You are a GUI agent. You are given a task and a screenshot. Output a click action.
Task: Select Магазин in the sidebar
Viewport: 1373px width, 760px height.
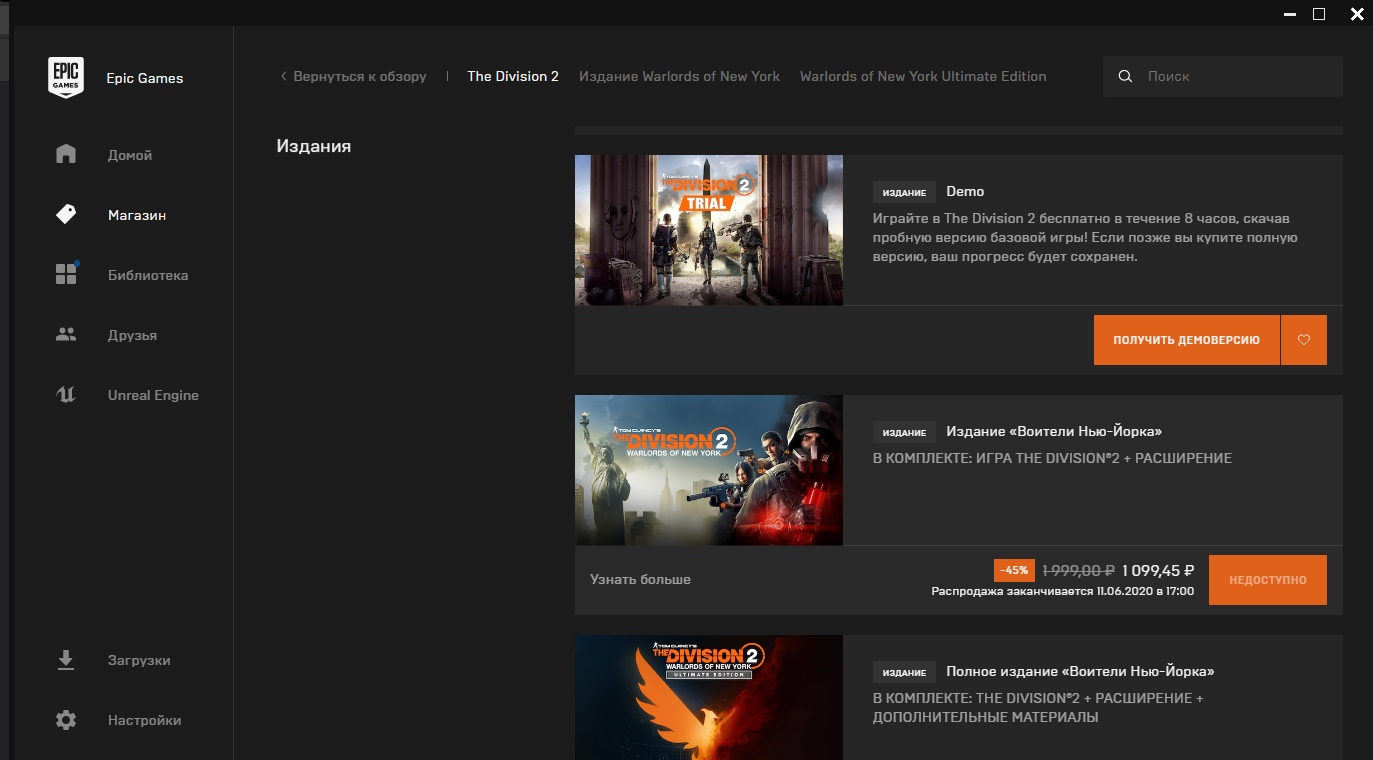(x=137, y=215)
